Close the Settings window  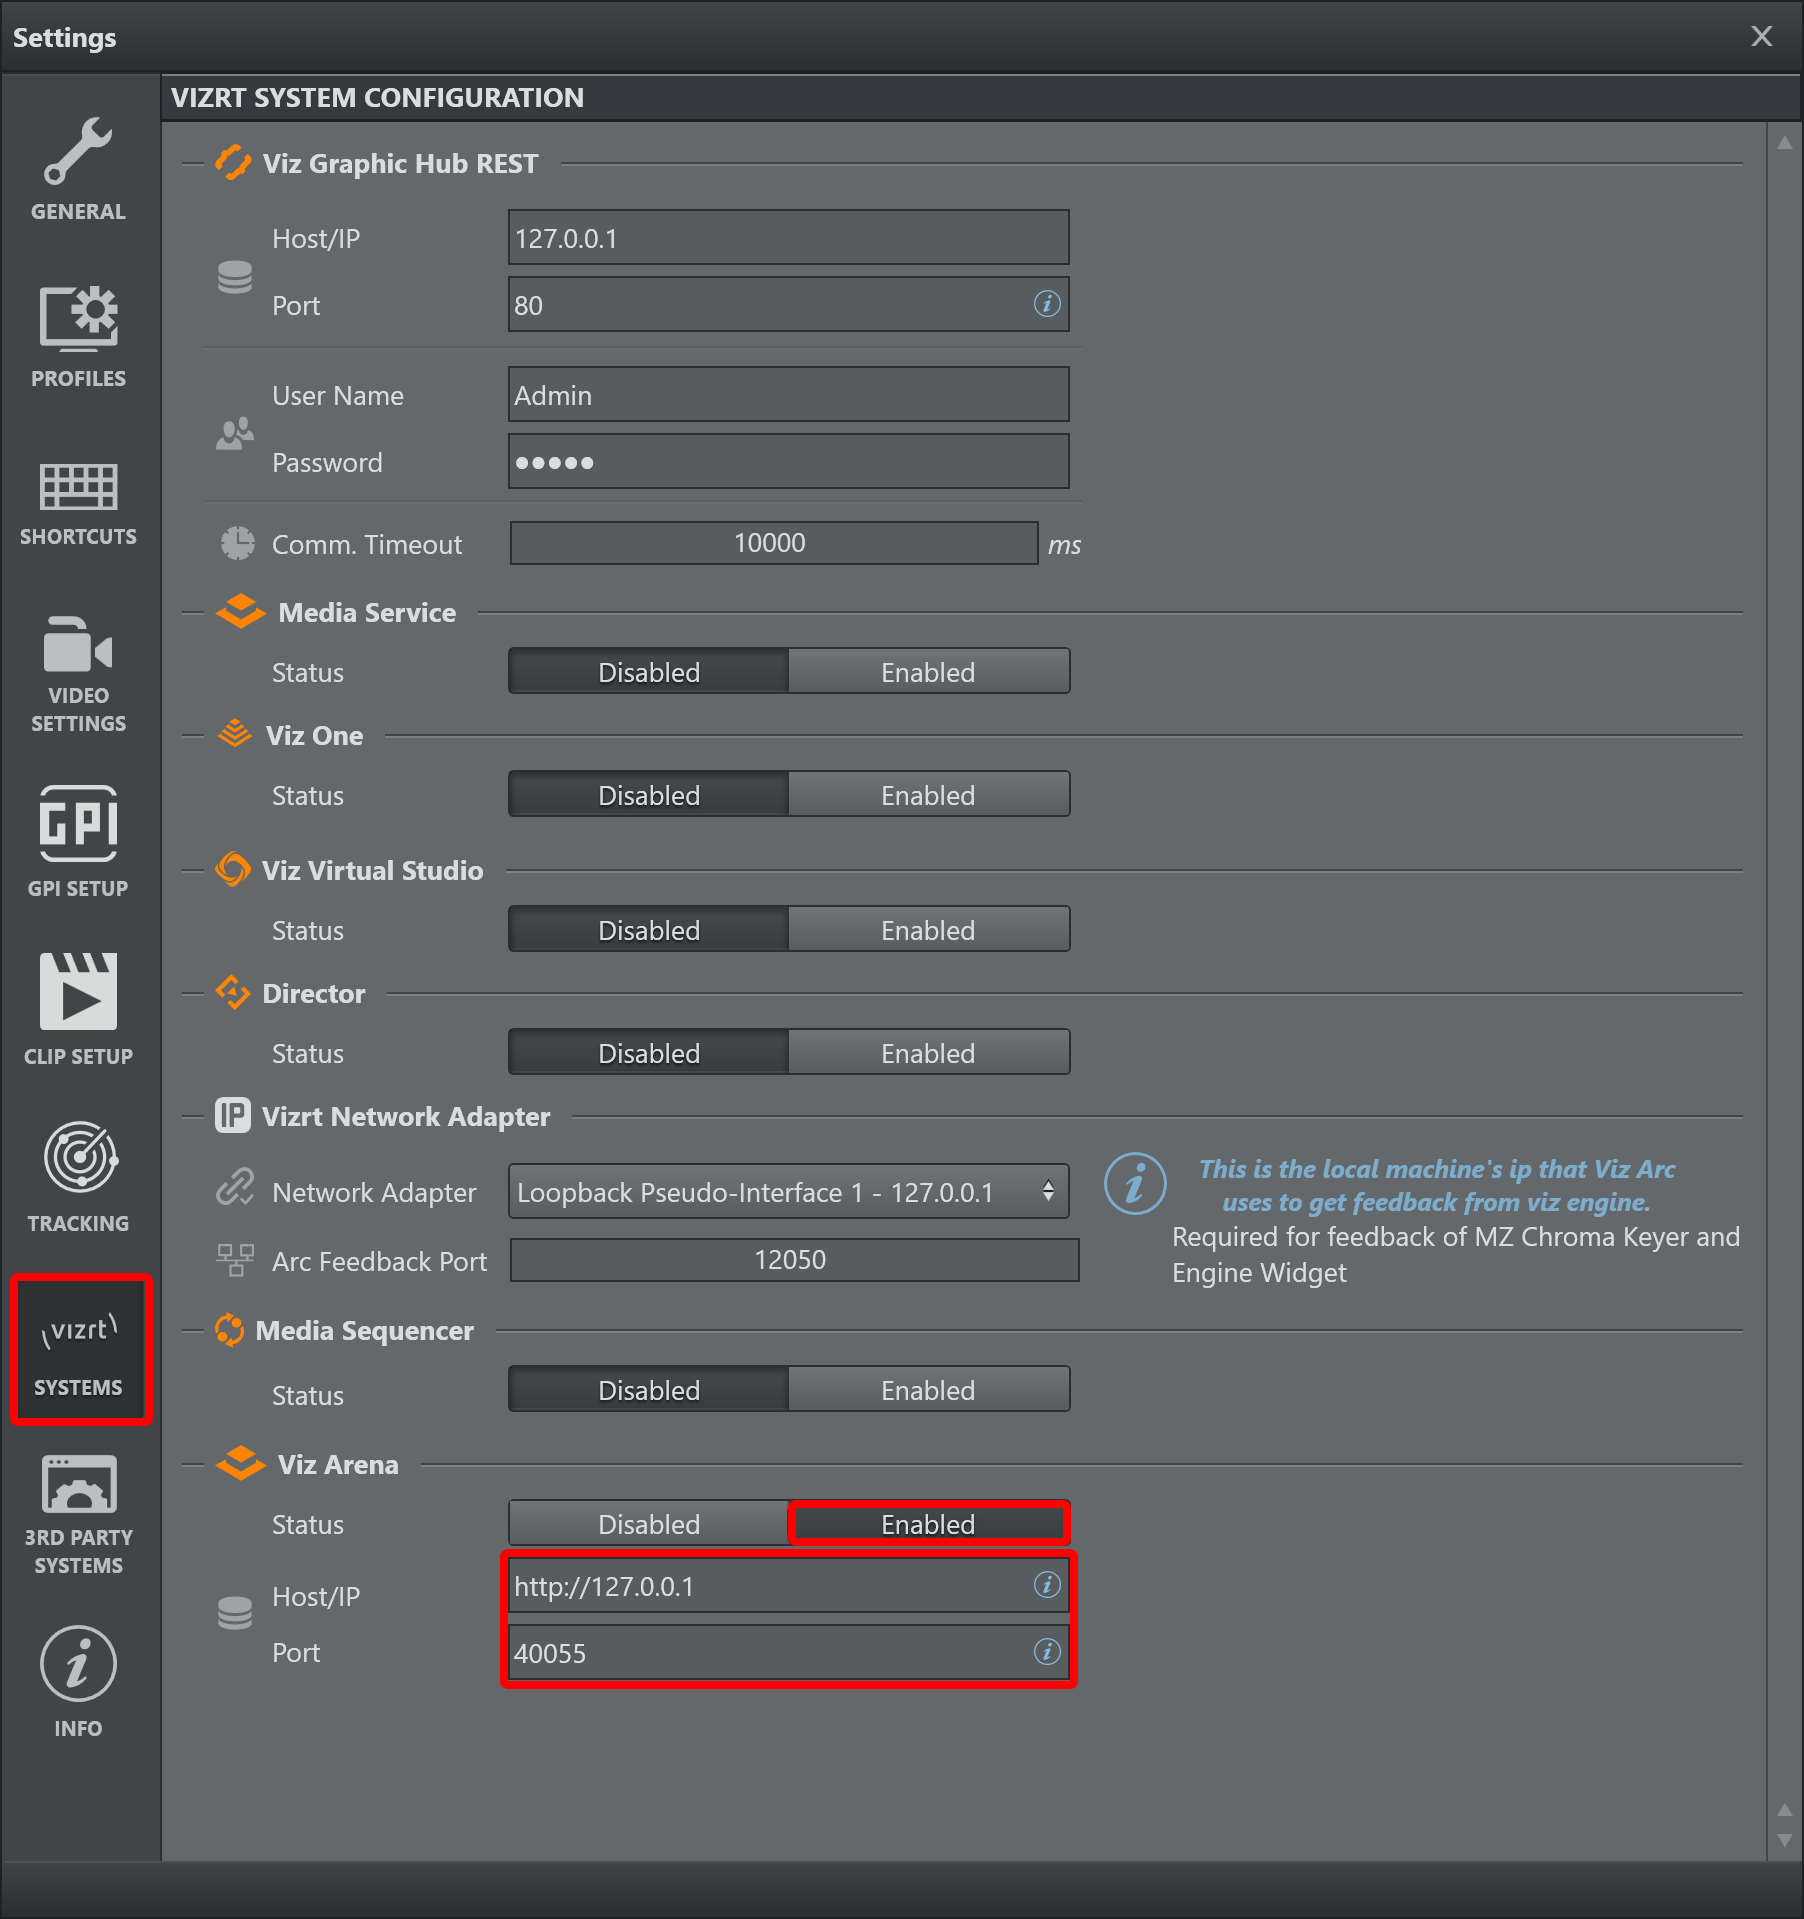[1761, 37]
